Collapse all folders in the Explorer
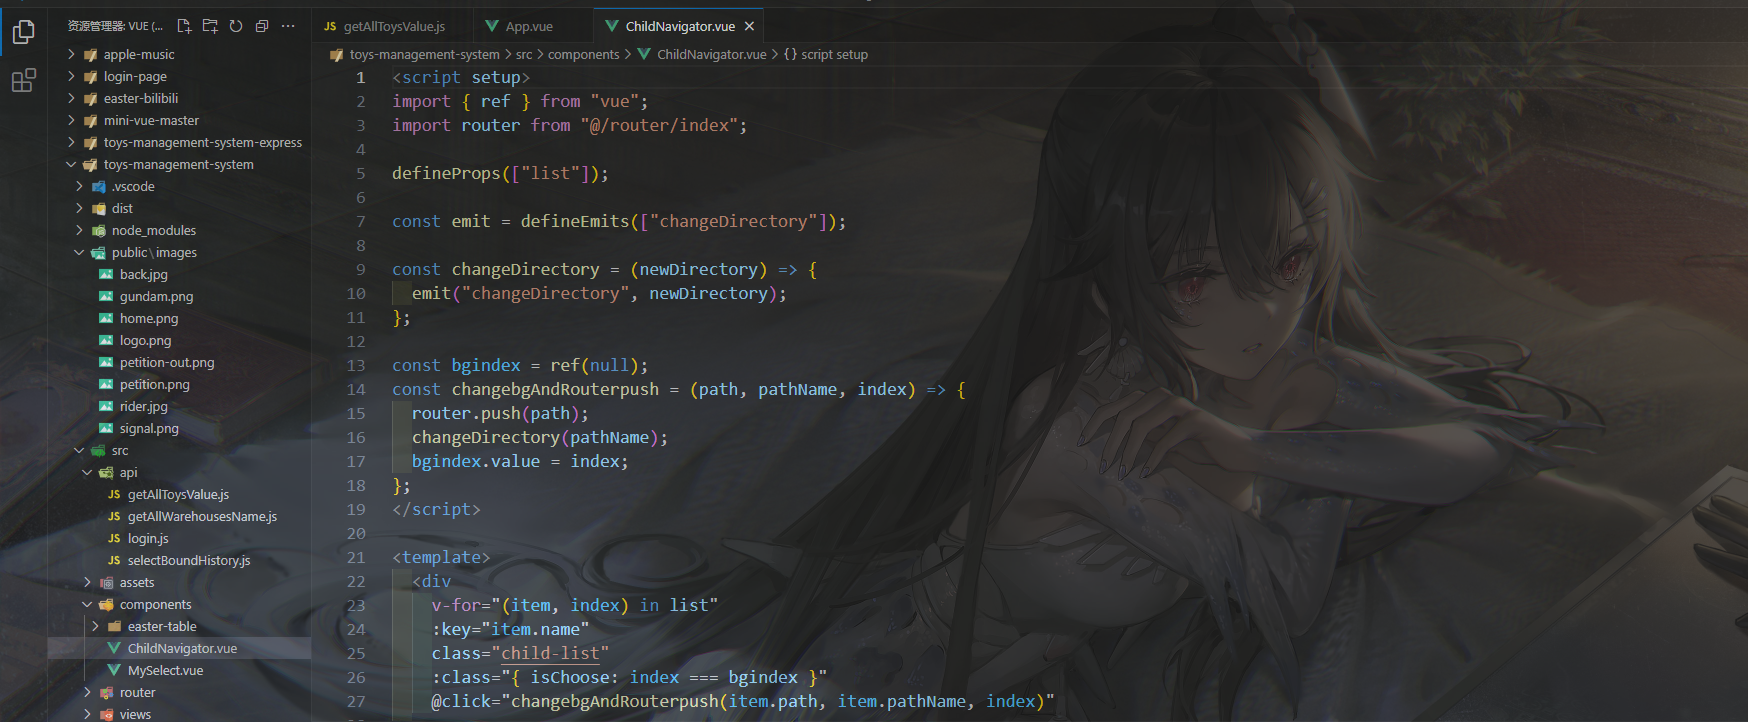The width and height of the screenshot is (1748, 722). click(262, 26)
